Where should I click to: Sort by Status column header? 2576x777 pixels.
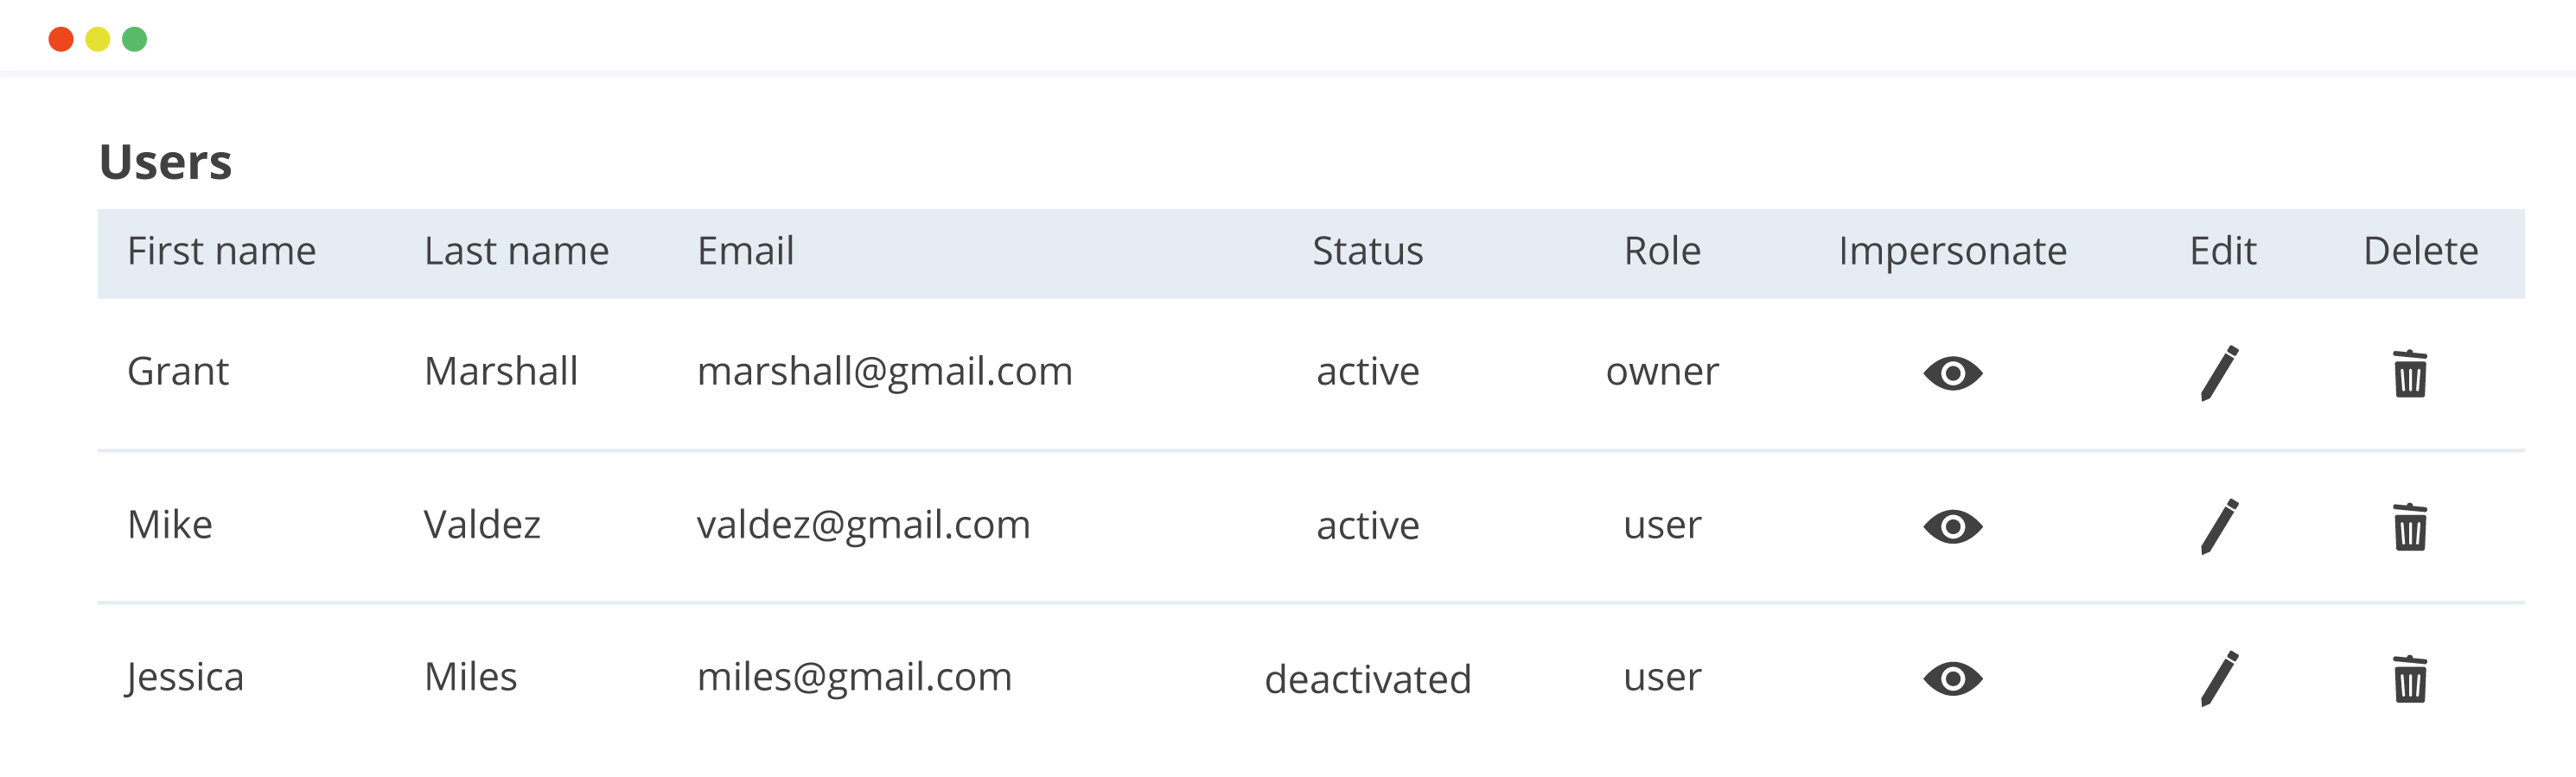click(1367, 251)
